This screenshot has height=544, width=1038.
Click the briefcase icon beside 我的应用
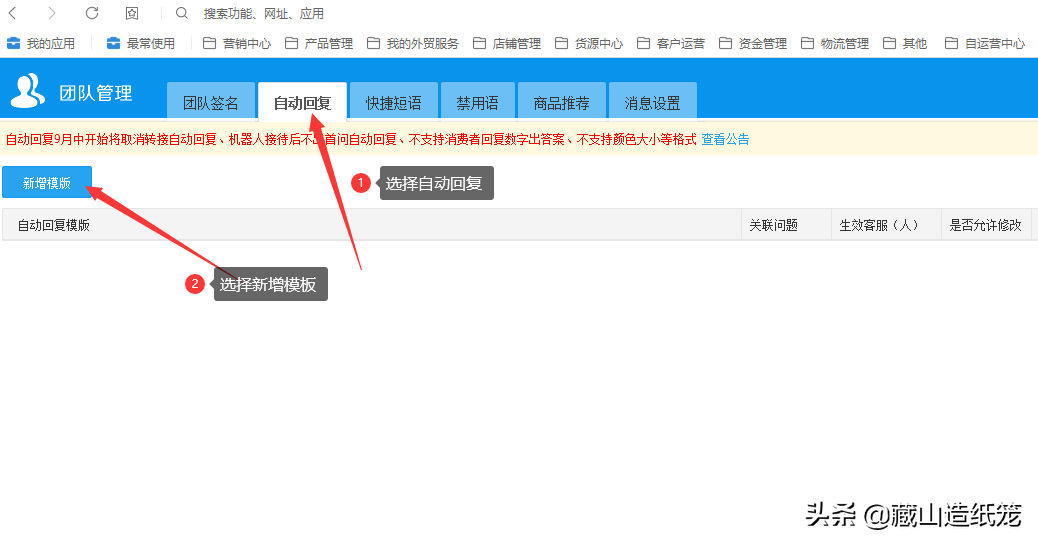[x=13, y=44]
